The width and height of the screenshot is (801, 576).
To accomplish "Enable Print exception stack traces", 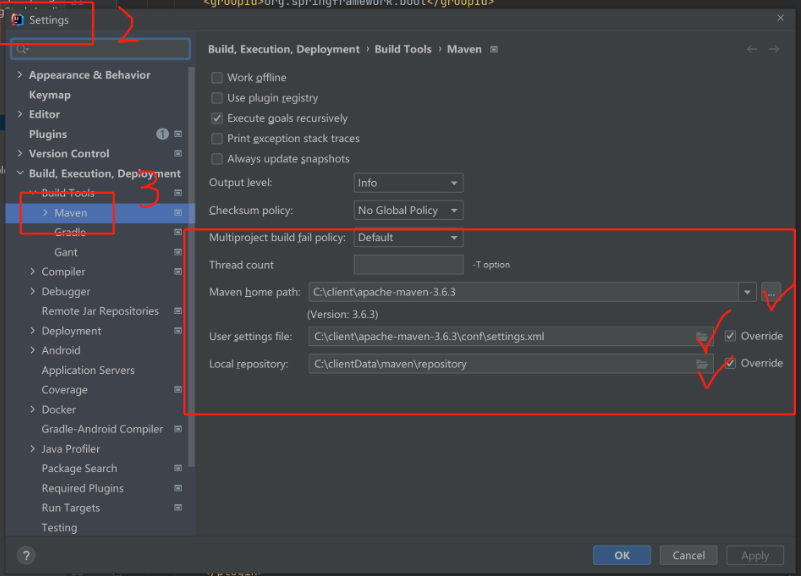I will pos(217,139).
